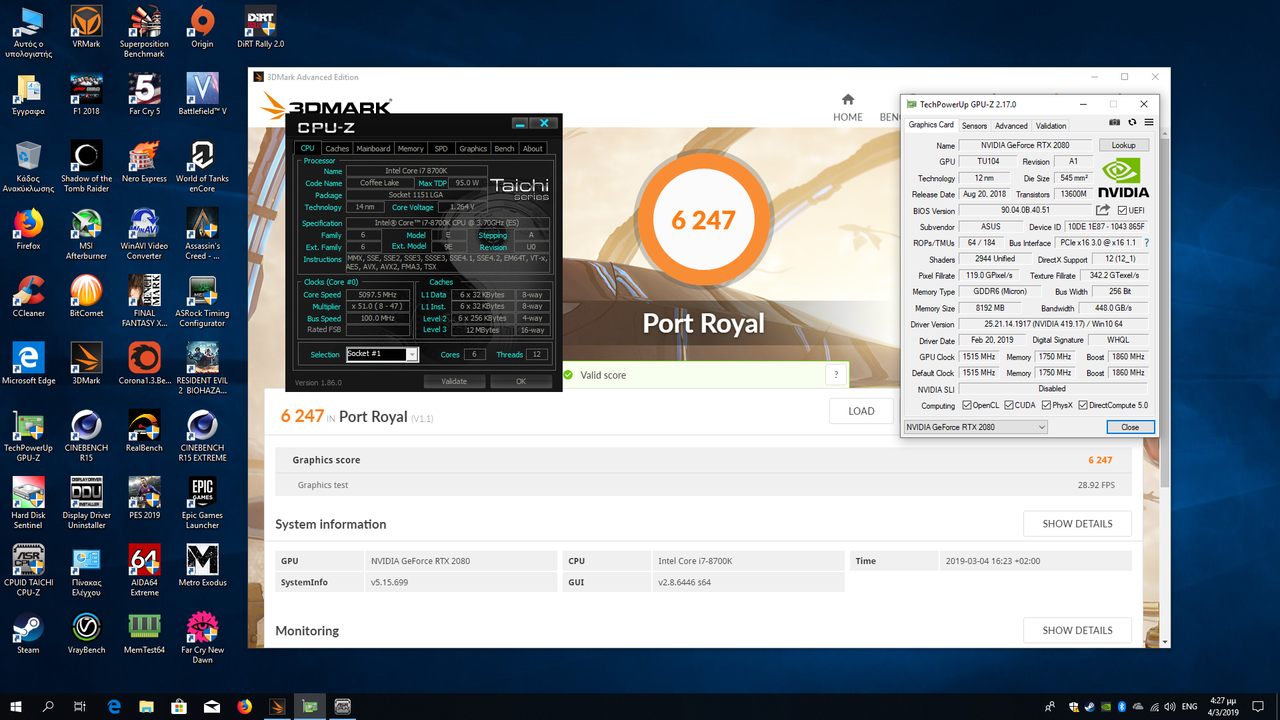
Task: Open the GPU-Z hamburger menu
Action: [1149, 122]
